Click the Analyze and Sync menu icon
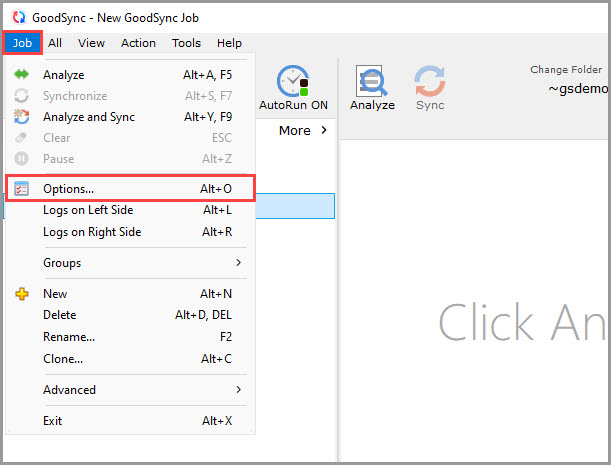Image resolution: width=611 pixels, height=465 pixels. click(22, 117)
